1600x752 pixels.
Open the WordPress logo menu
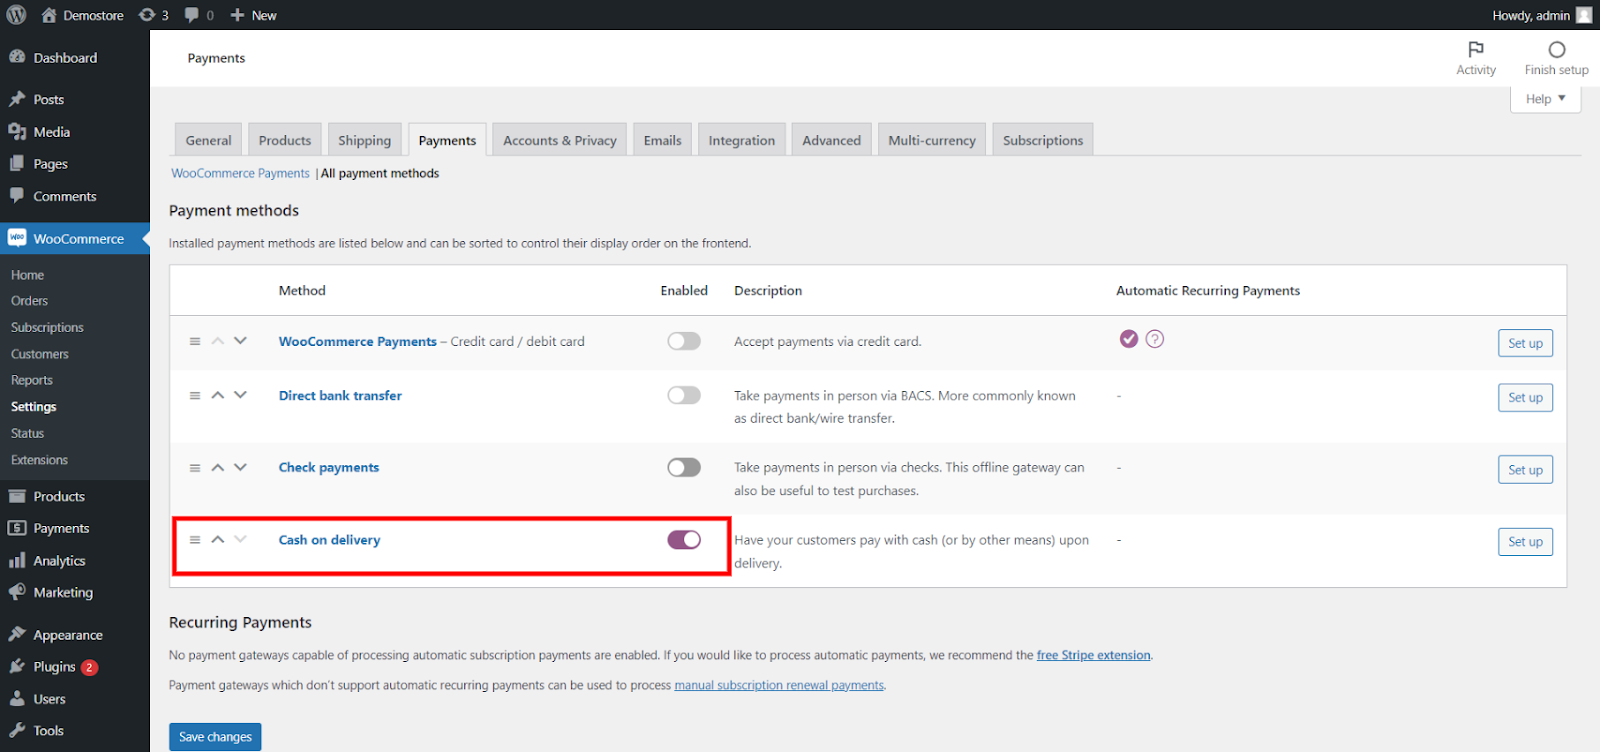tap(17, 15)
